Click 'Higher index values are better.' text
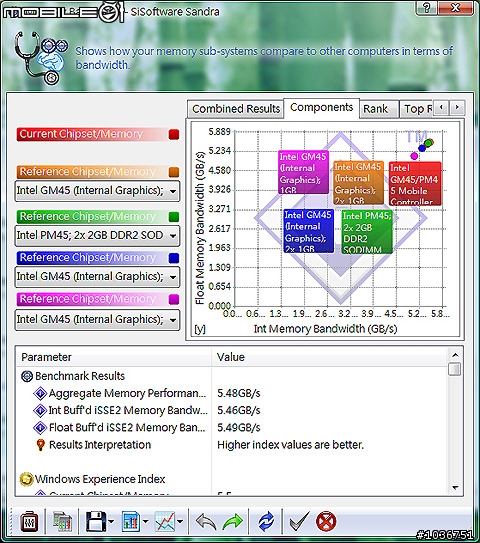The image size is (480, 543). click(290, 445)
